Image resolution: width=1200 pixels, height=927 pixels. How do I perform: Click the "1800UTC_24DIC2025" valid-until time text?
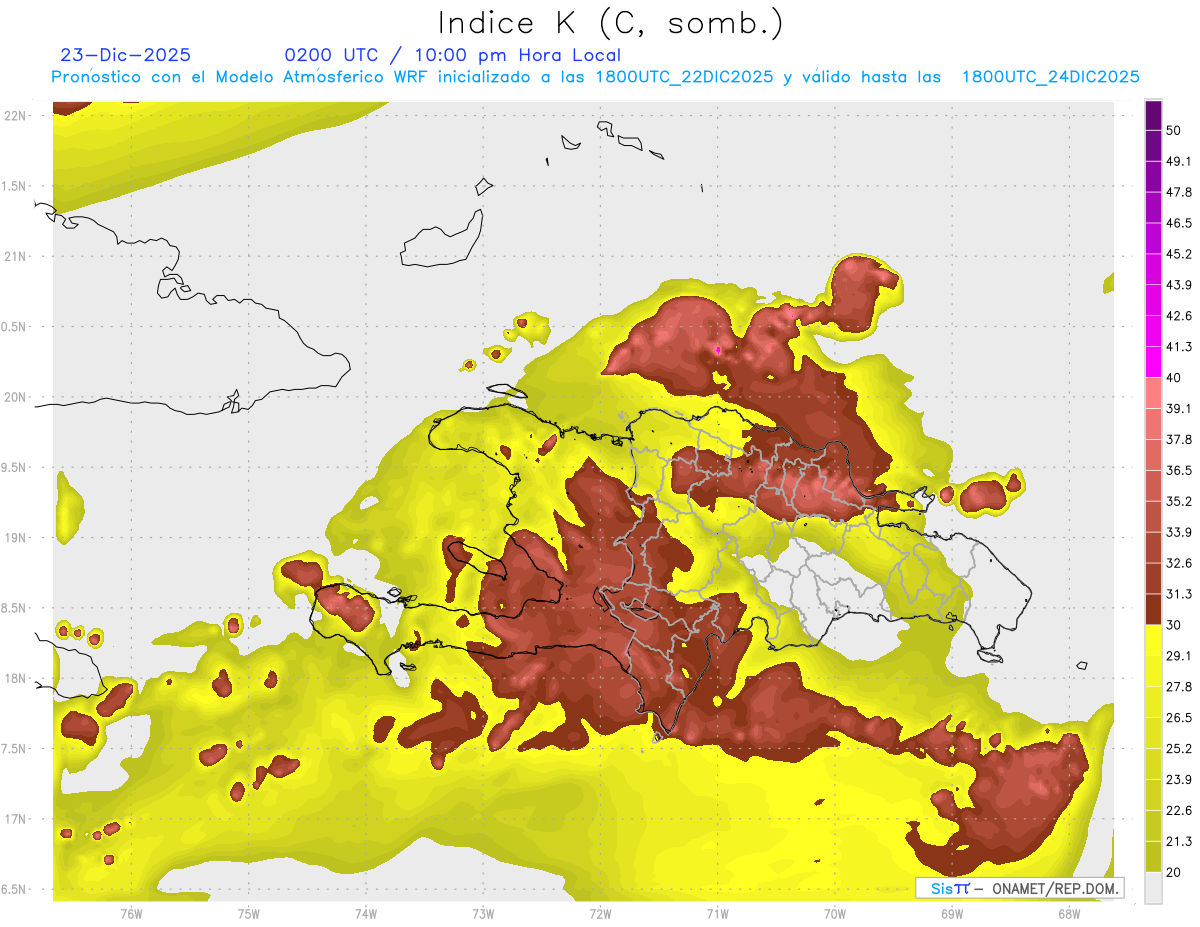tap(1051, 77)
